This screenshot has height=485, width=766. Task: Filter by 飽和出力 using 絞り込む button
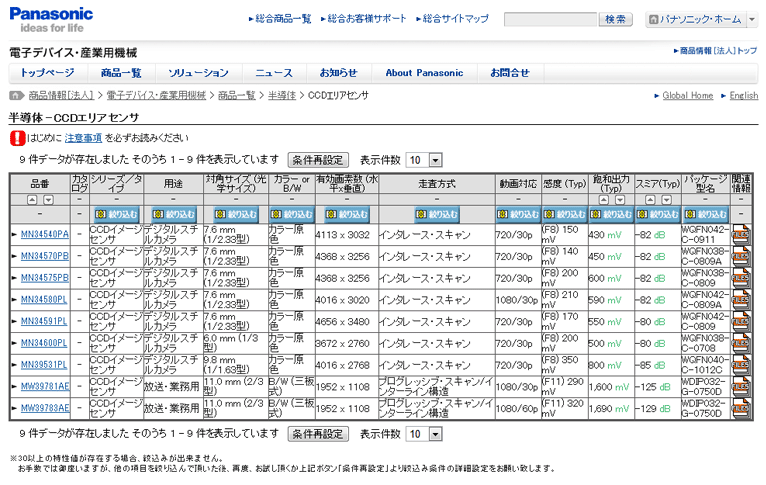(x=611, y=214)
